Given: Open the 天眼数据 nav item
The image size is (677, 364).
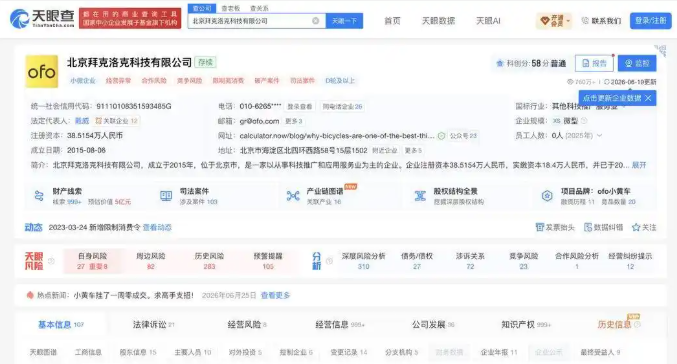Looking at the screenshot, I should click(438, 21).
